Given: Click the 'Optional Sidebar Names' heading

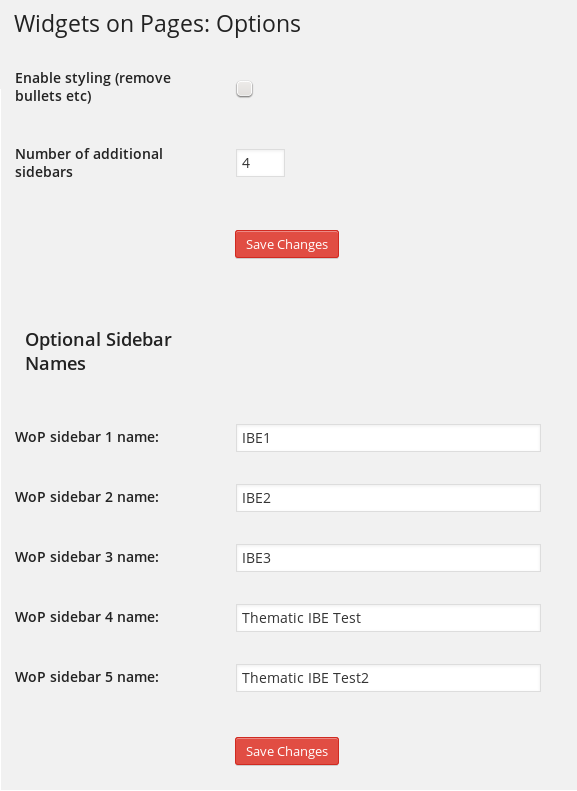Looking at the screenshot, I should click(x=98, y=352).
